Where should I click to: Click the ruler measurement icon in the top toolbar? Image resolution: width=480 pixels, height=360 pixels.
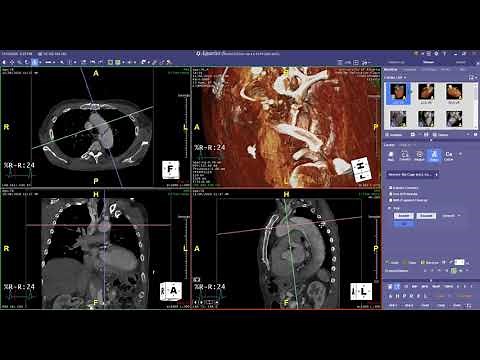(48, 62)
